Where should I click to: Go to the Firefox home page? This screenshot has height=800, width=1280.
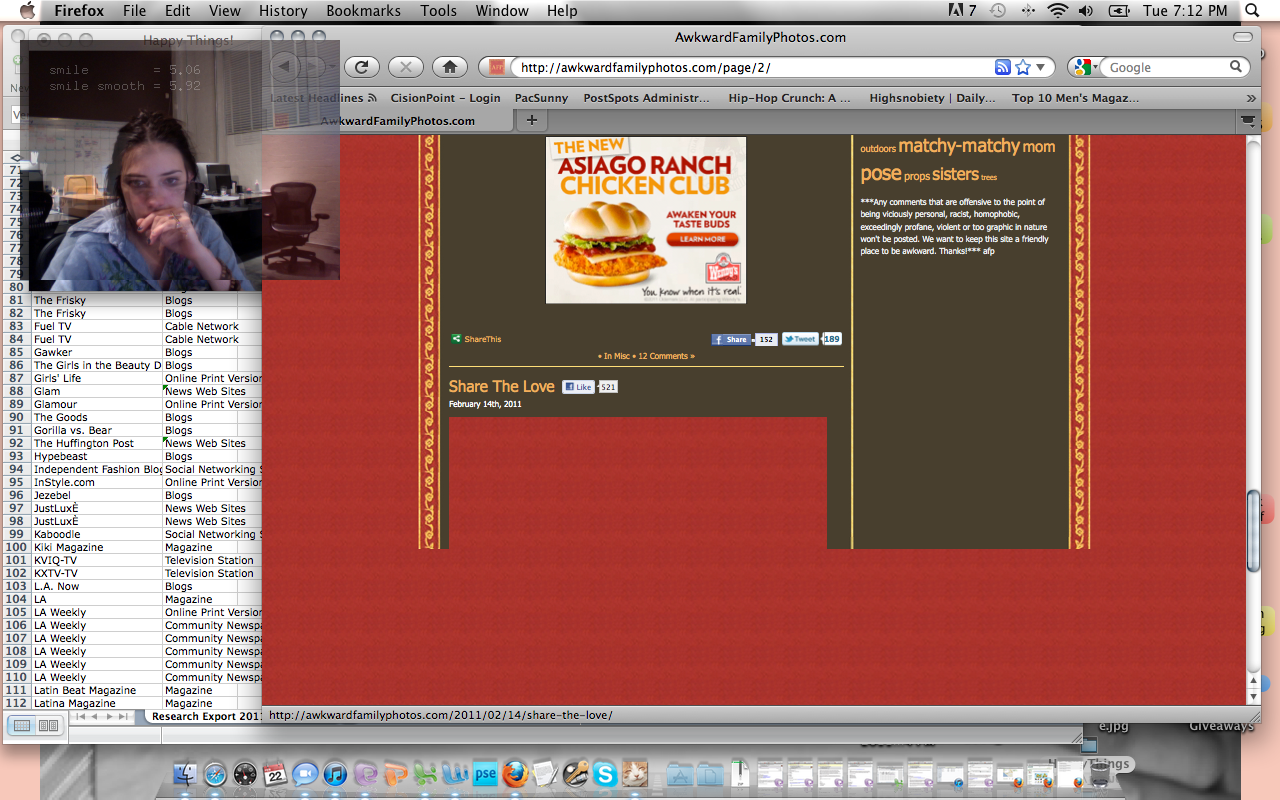(450, 67)
